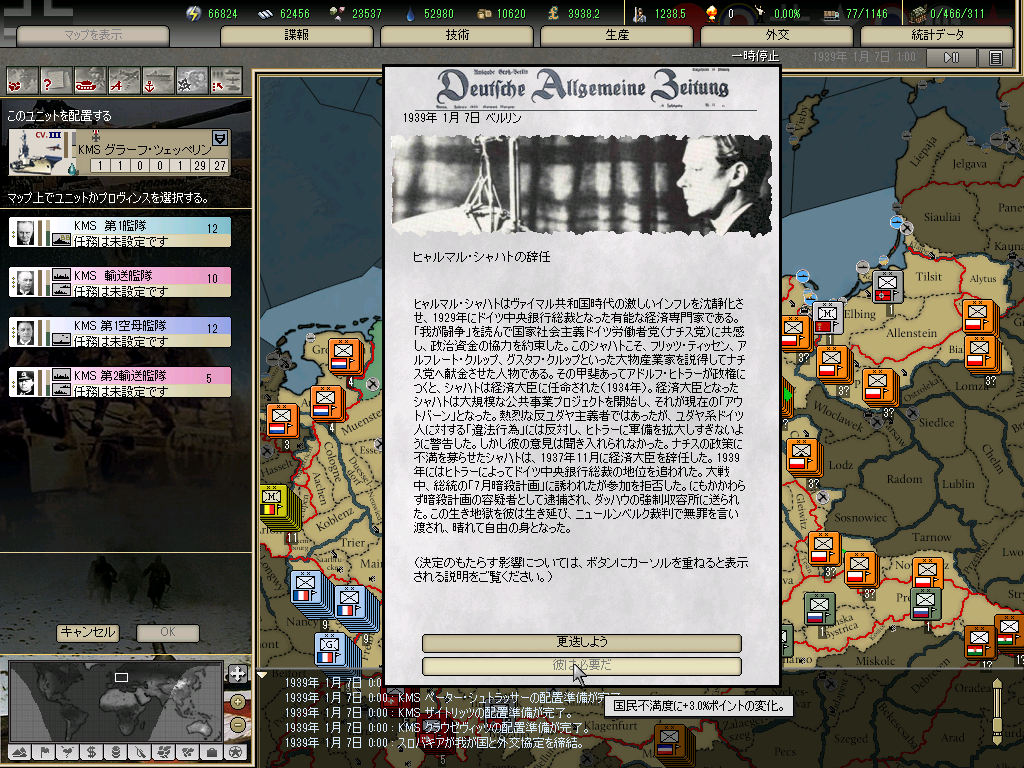Switch to supply stack map mode
This screenshot has height=768, width=1024.
point(116,752)
